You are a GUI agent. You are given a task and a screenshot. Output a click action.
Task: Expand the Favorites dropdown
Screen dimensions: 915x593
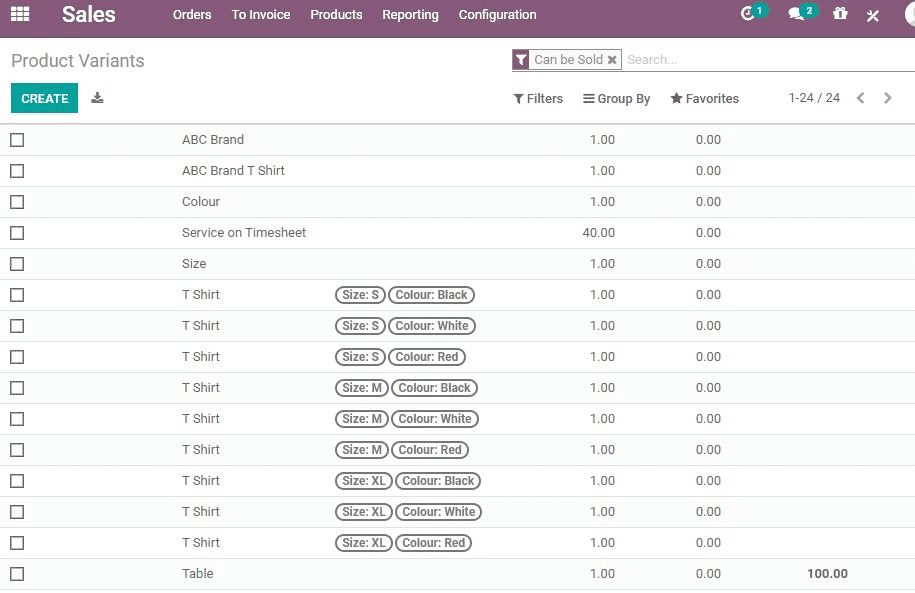pos(704,99)
